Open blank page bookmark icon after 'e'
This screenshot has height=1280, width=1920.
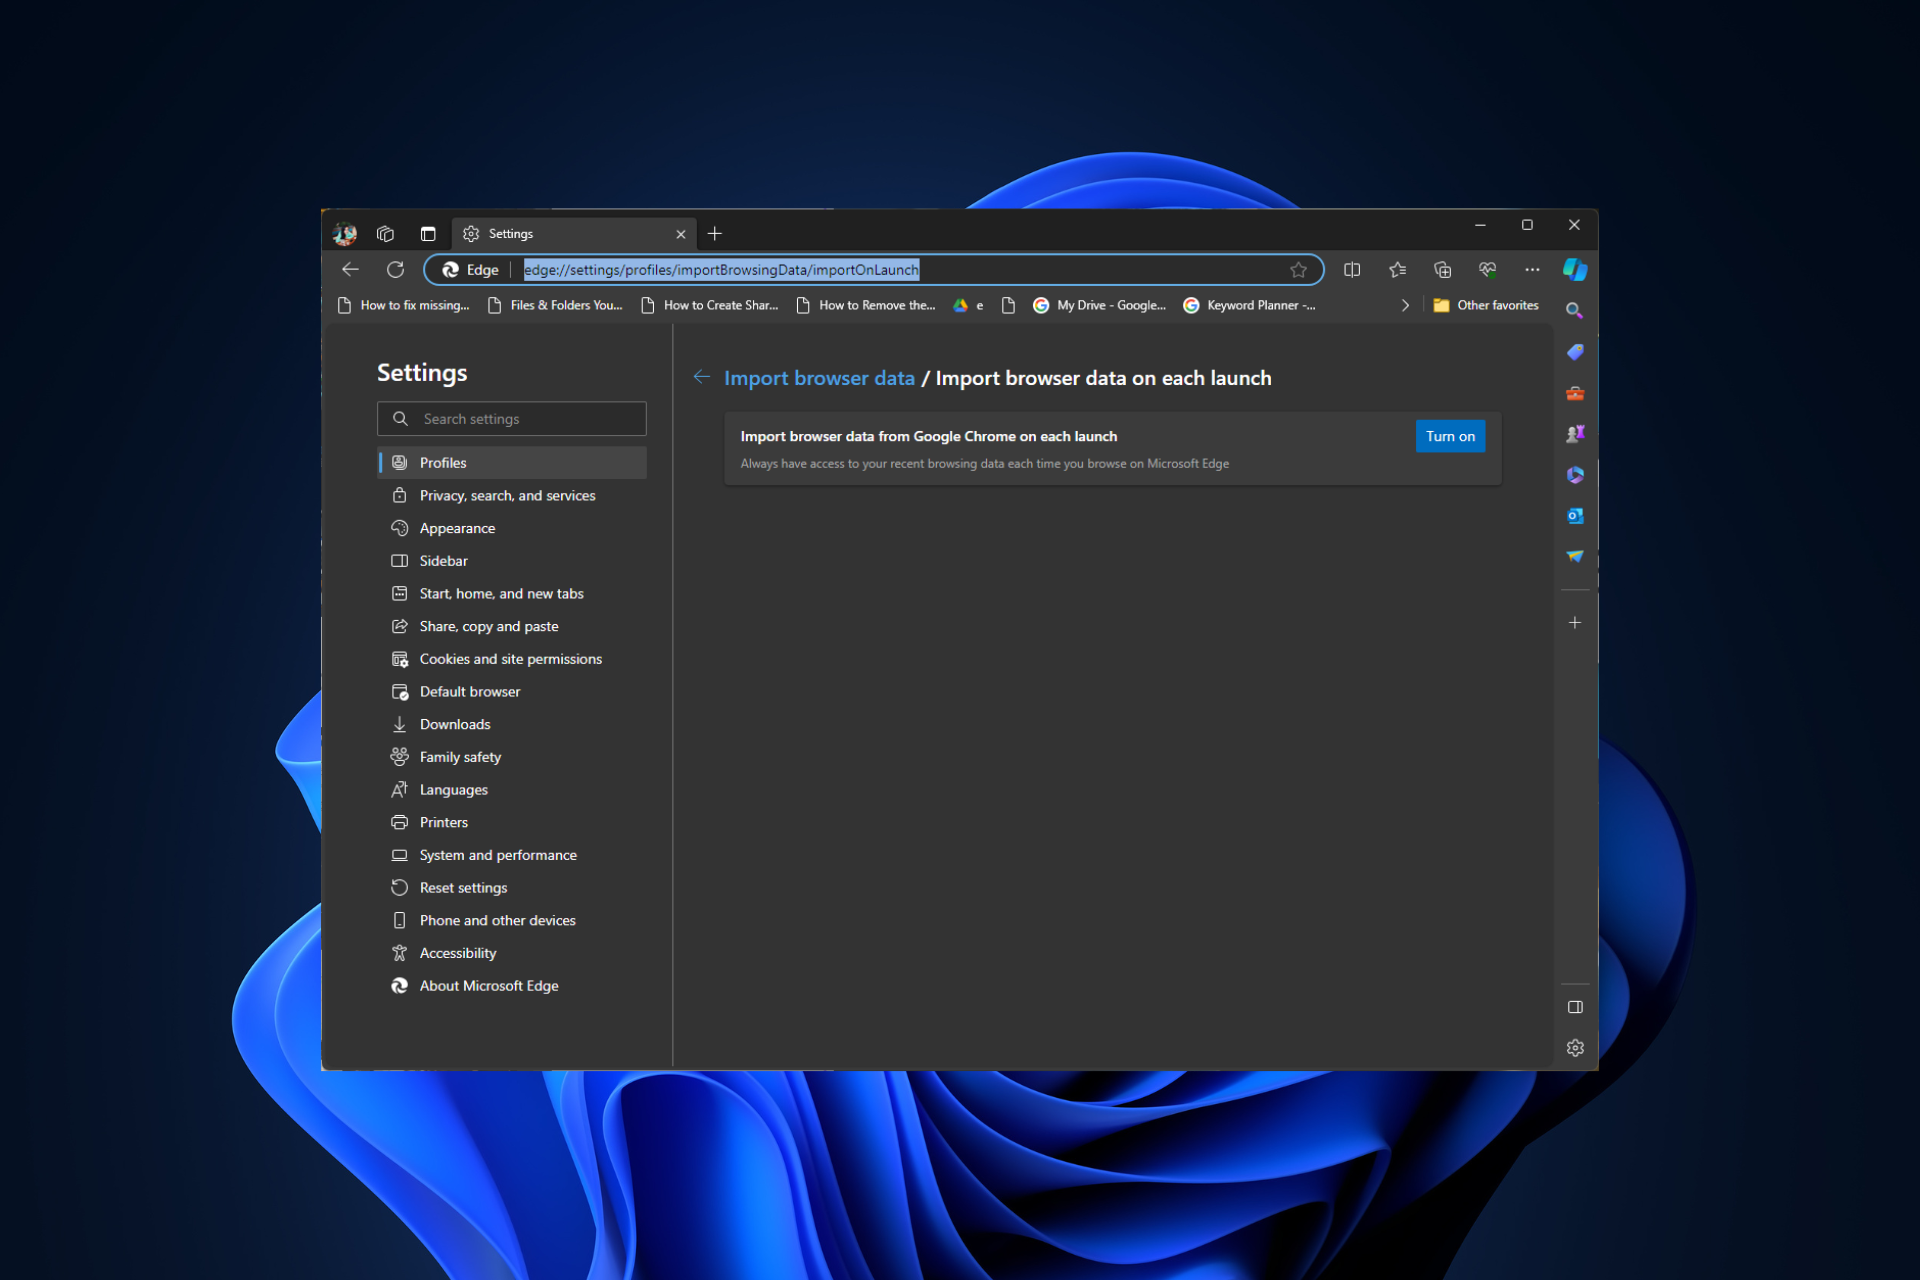1008,306
